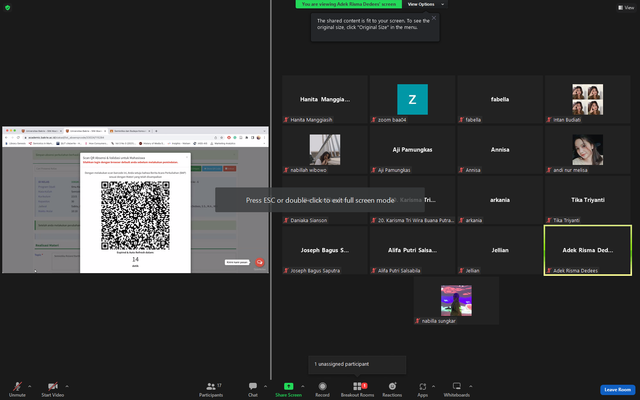The width and height of the screenshot is (640, 400).
Task: Select fabella's participant tile
Action: (x=500, y=99)
